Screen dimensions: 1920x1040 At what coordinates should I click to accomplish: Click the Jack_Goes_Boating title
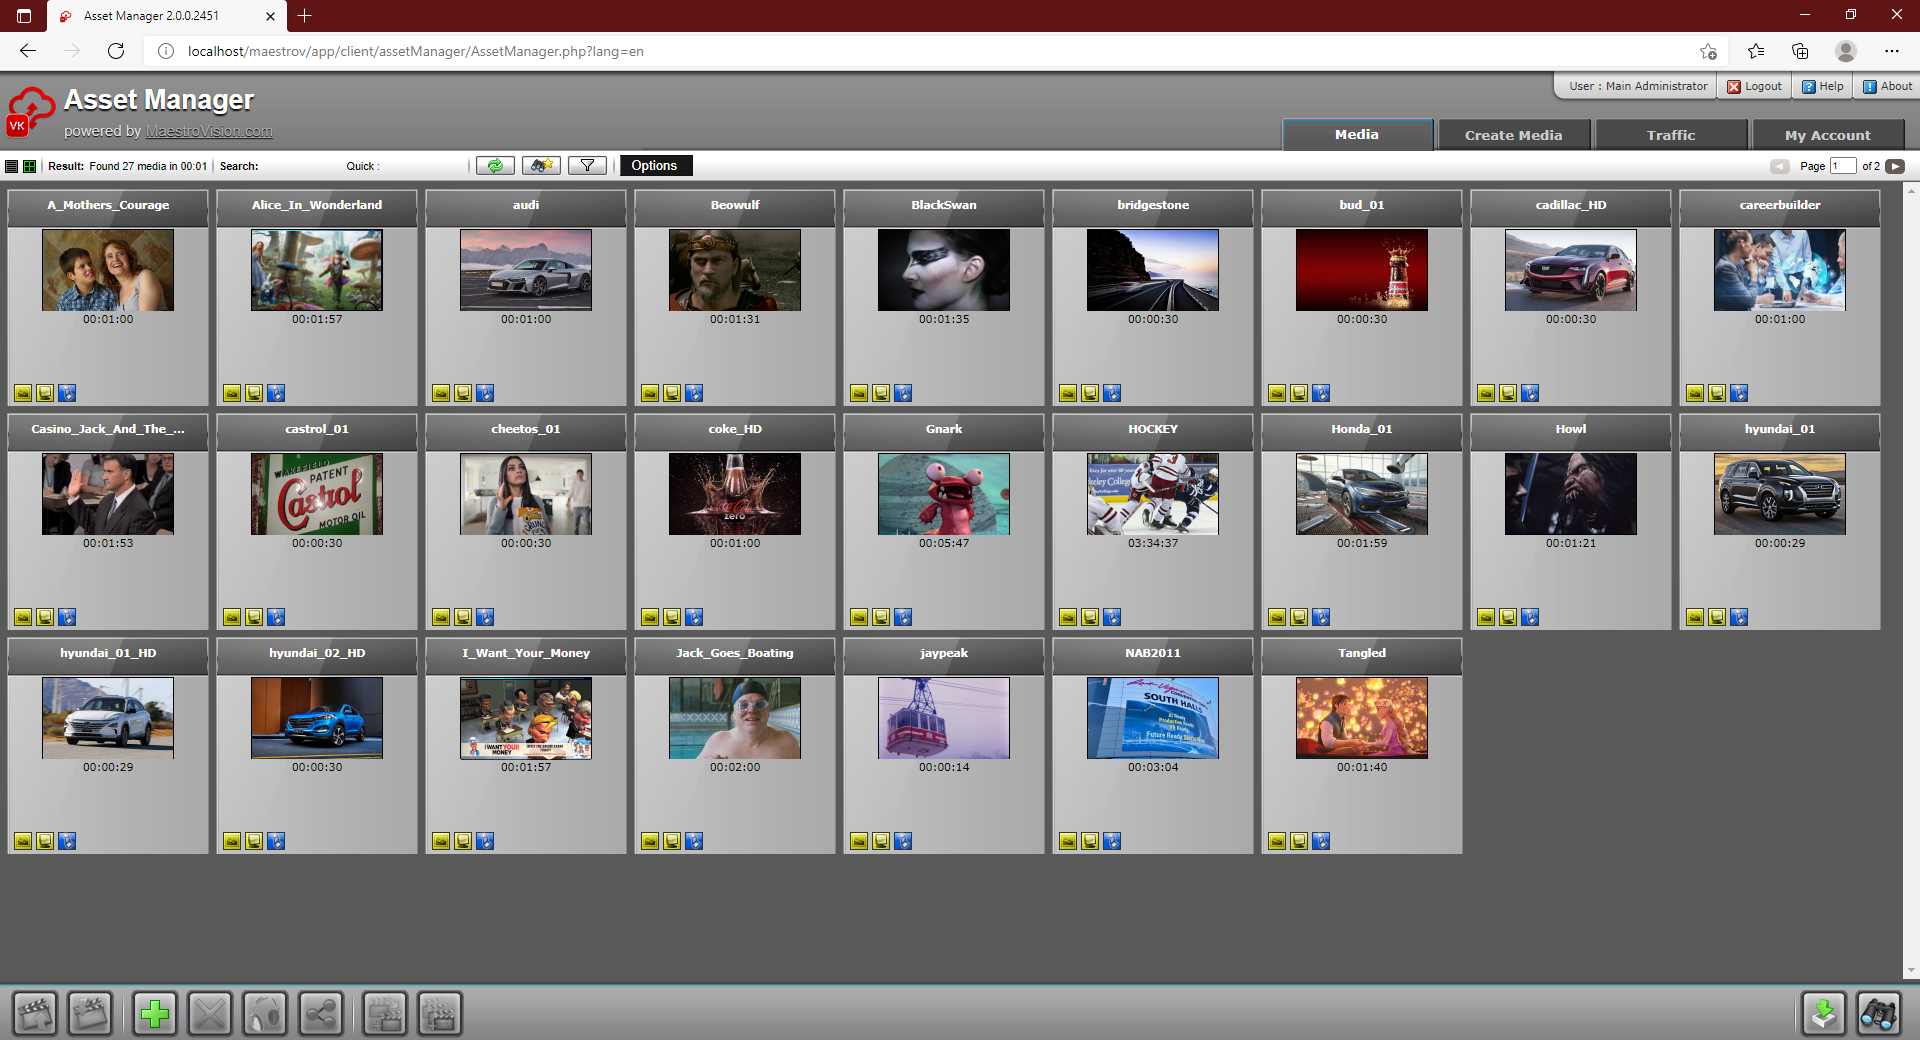[735, 653]
